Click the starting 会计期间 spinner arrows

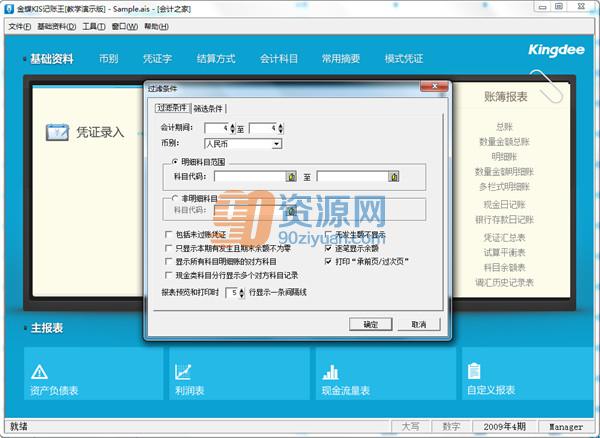click(233, 128)
